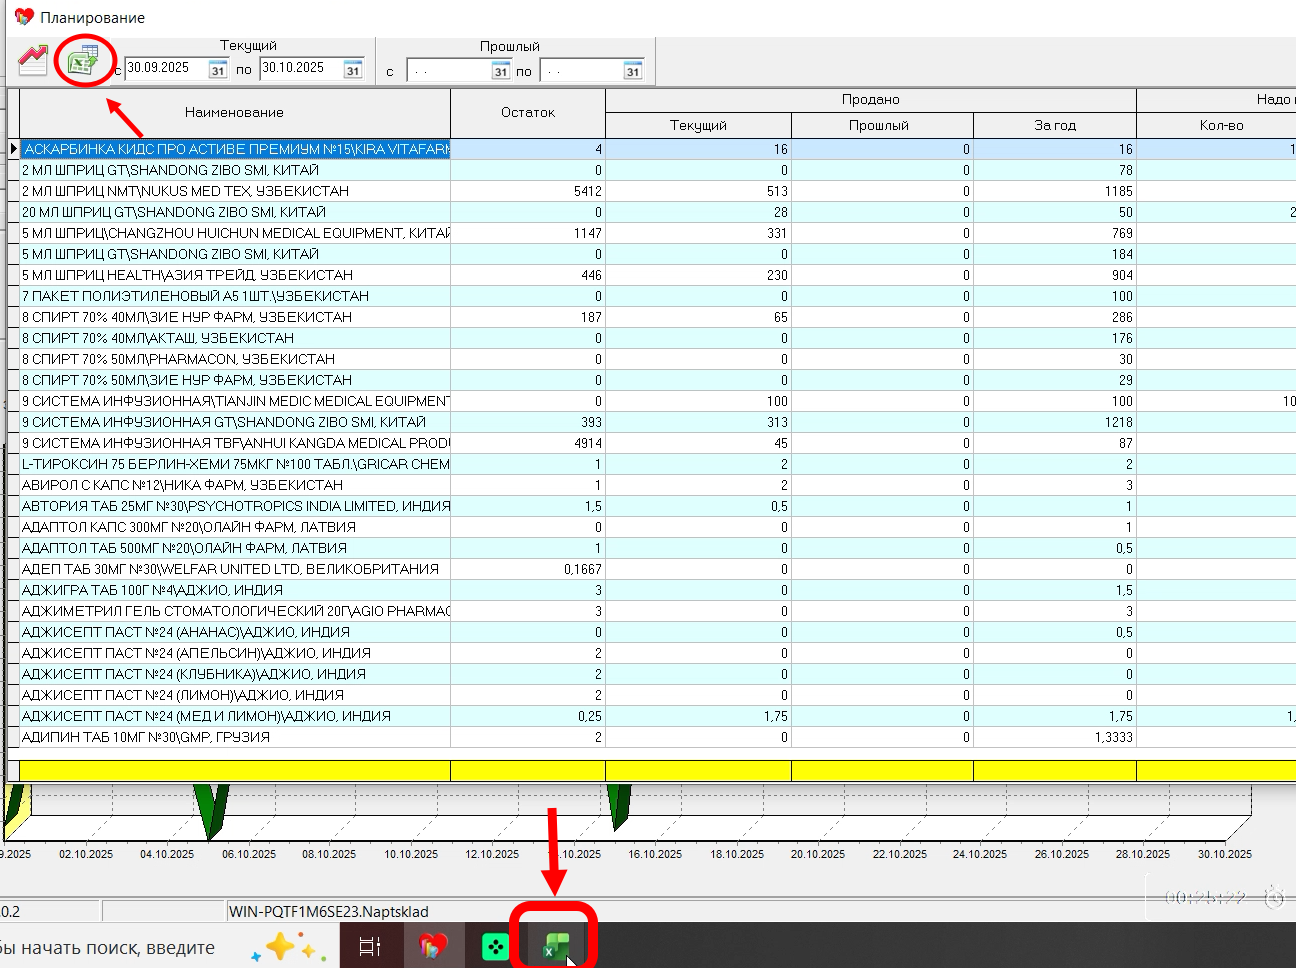Click the Windows taskbar search box

coord(110,947)
